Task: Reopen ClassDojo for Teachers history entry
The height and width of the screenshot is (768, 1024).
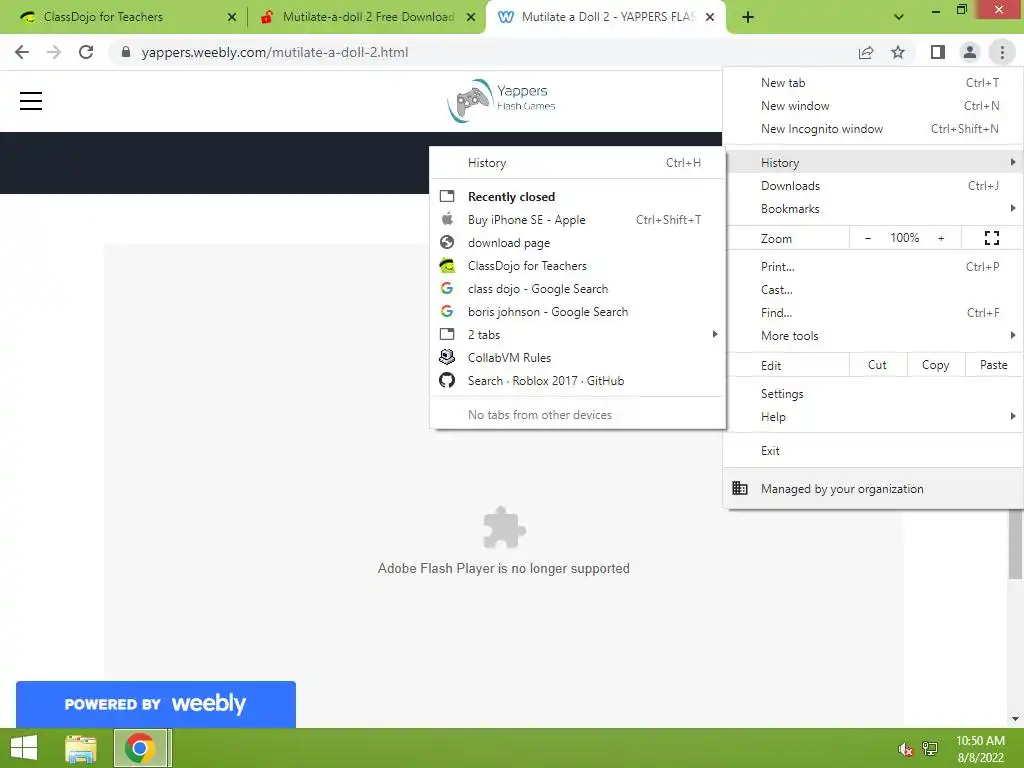Action: [578, 266]
